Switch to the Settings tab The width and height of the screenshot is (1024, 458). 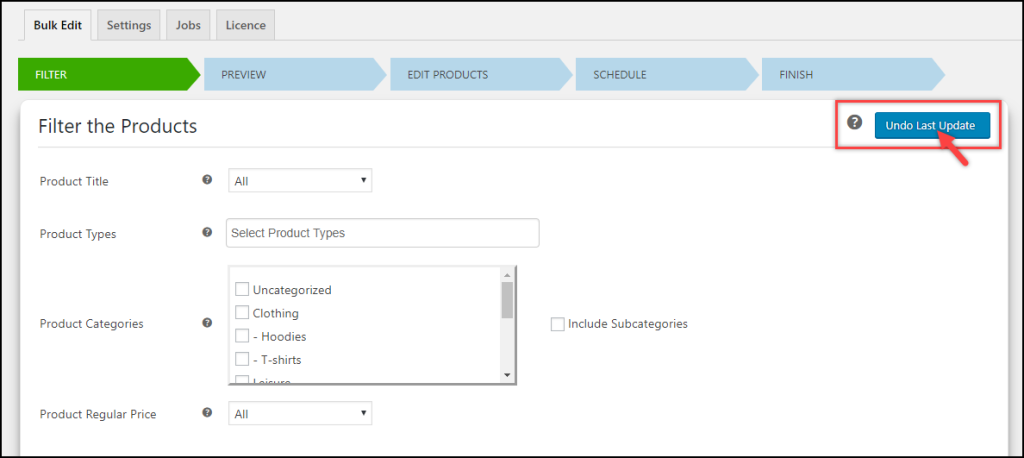click(x=129, y=25)
